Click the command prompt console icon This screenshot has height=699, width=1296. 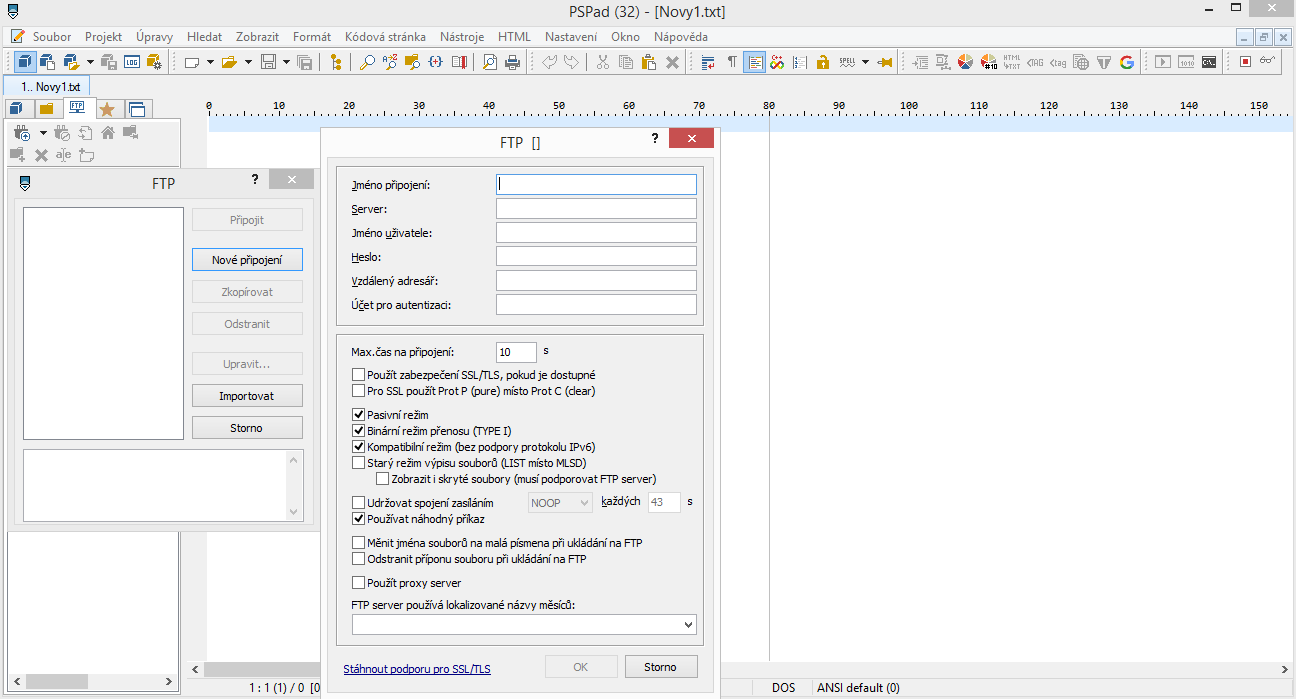(x=1209, y=62)
